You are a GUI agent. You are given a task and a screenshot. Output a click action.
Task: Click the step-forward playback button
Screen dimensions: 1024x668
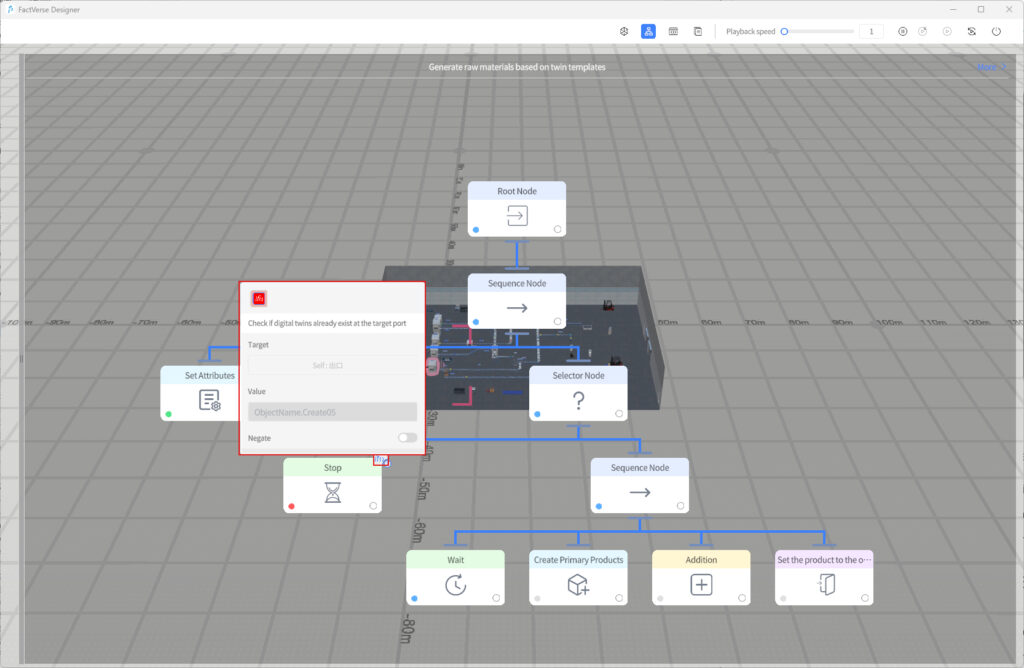click(x=923, y=31)
